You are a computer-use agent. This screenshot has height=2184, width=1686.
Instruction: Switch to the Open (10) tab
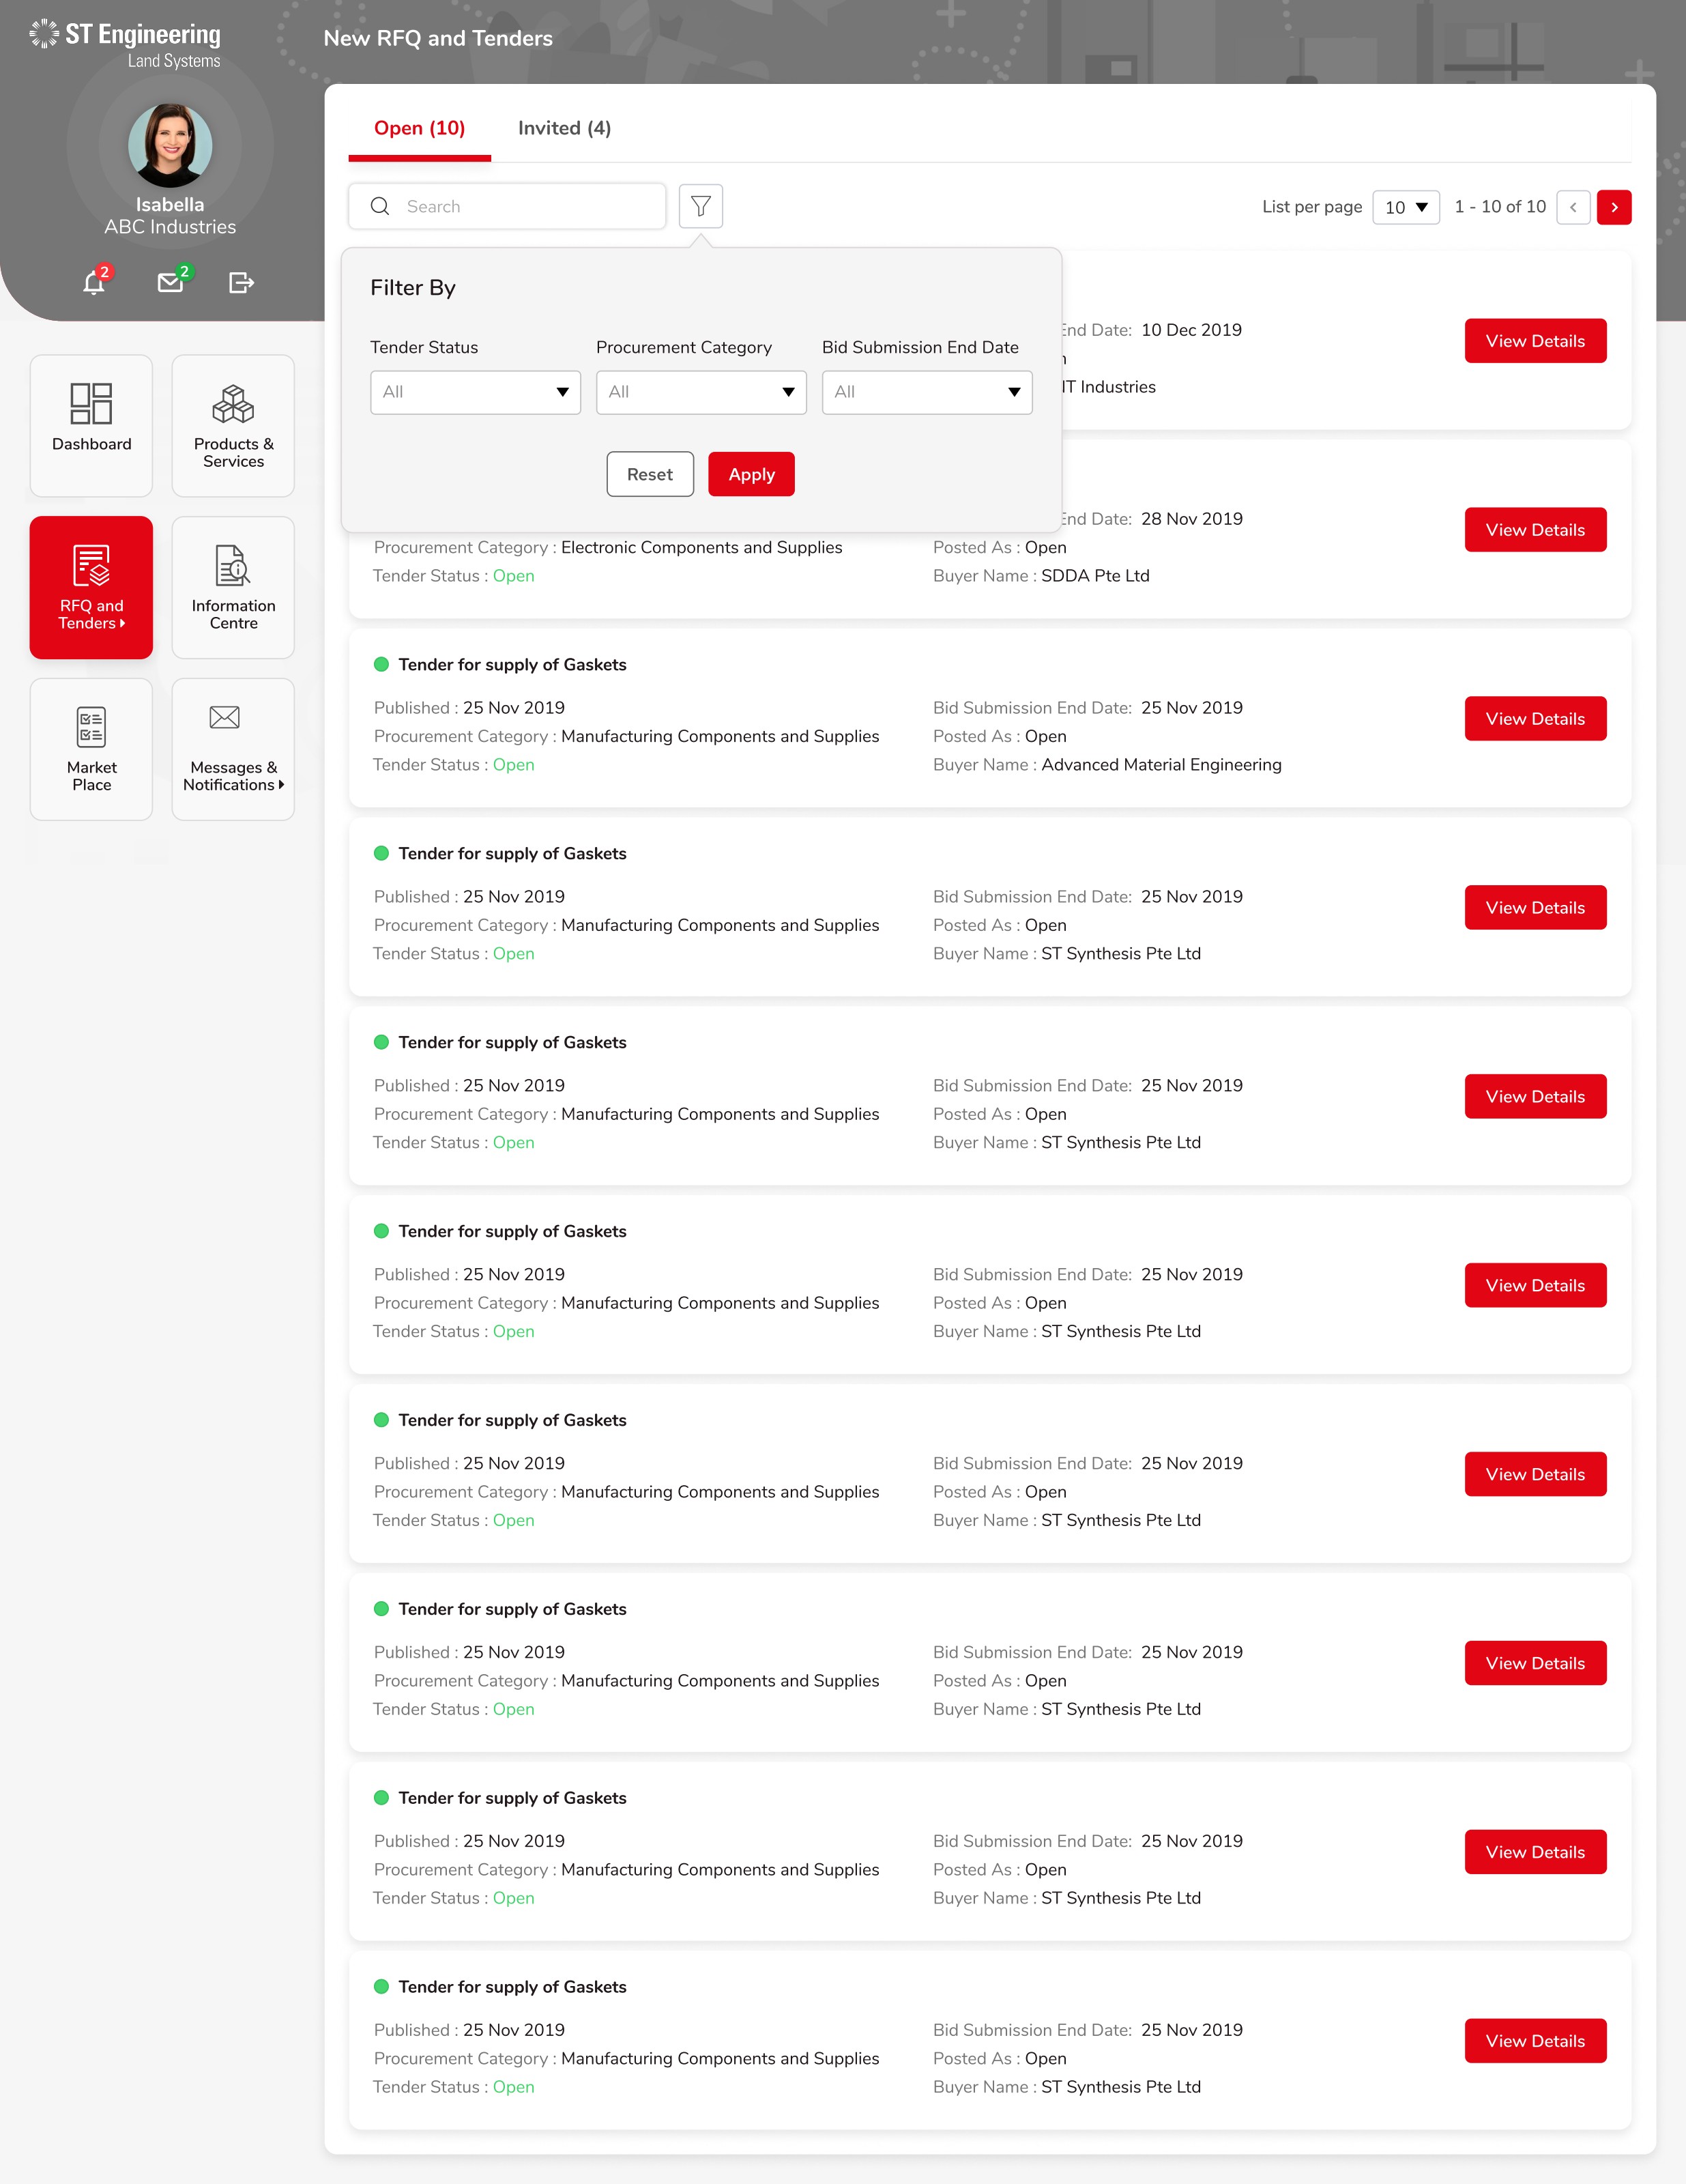420,128
